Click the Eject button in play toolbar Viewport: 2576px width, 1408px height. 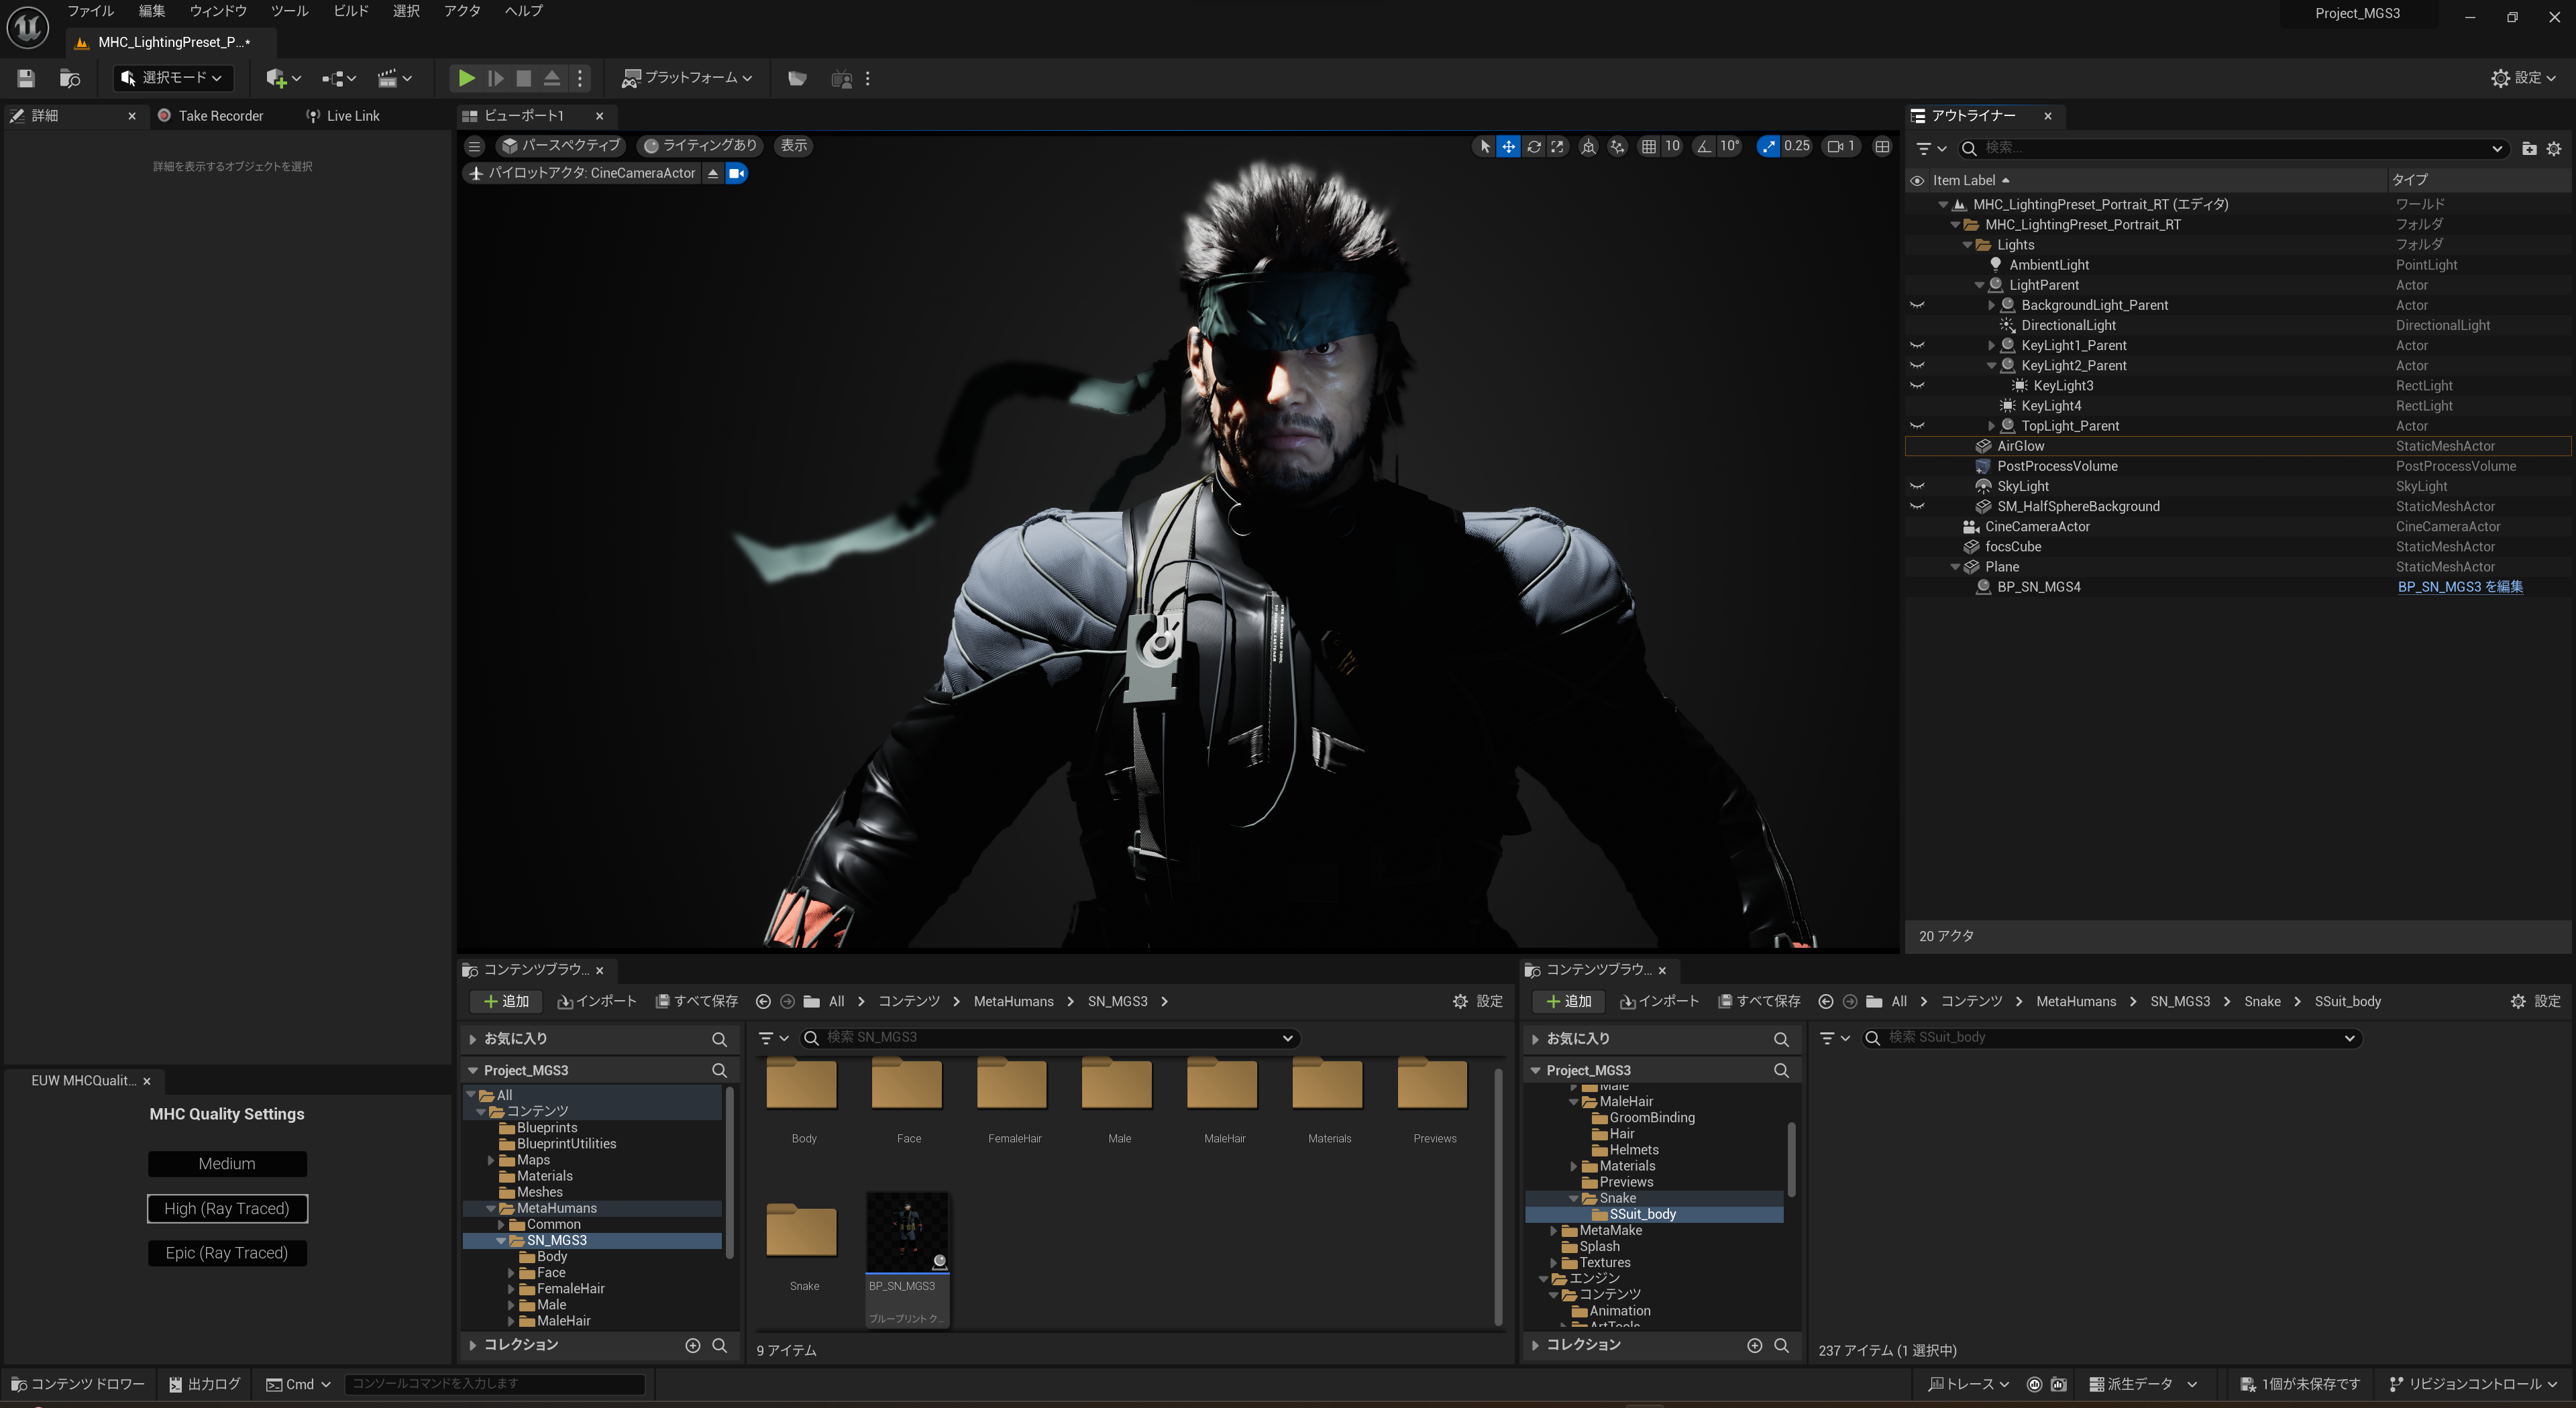coord(552,78)
